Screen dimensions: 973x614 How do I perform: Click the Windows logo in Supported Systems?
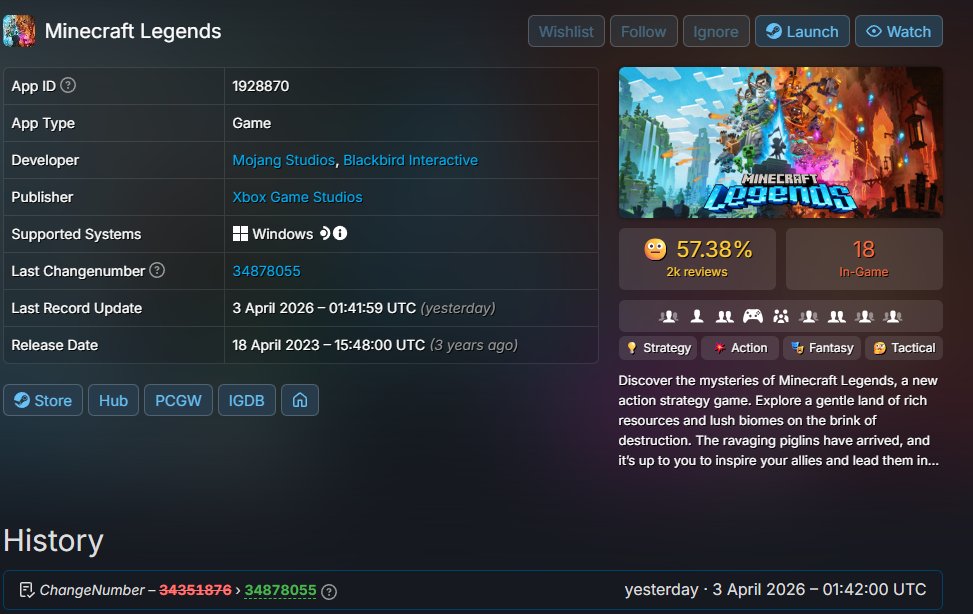coord(240,233)
